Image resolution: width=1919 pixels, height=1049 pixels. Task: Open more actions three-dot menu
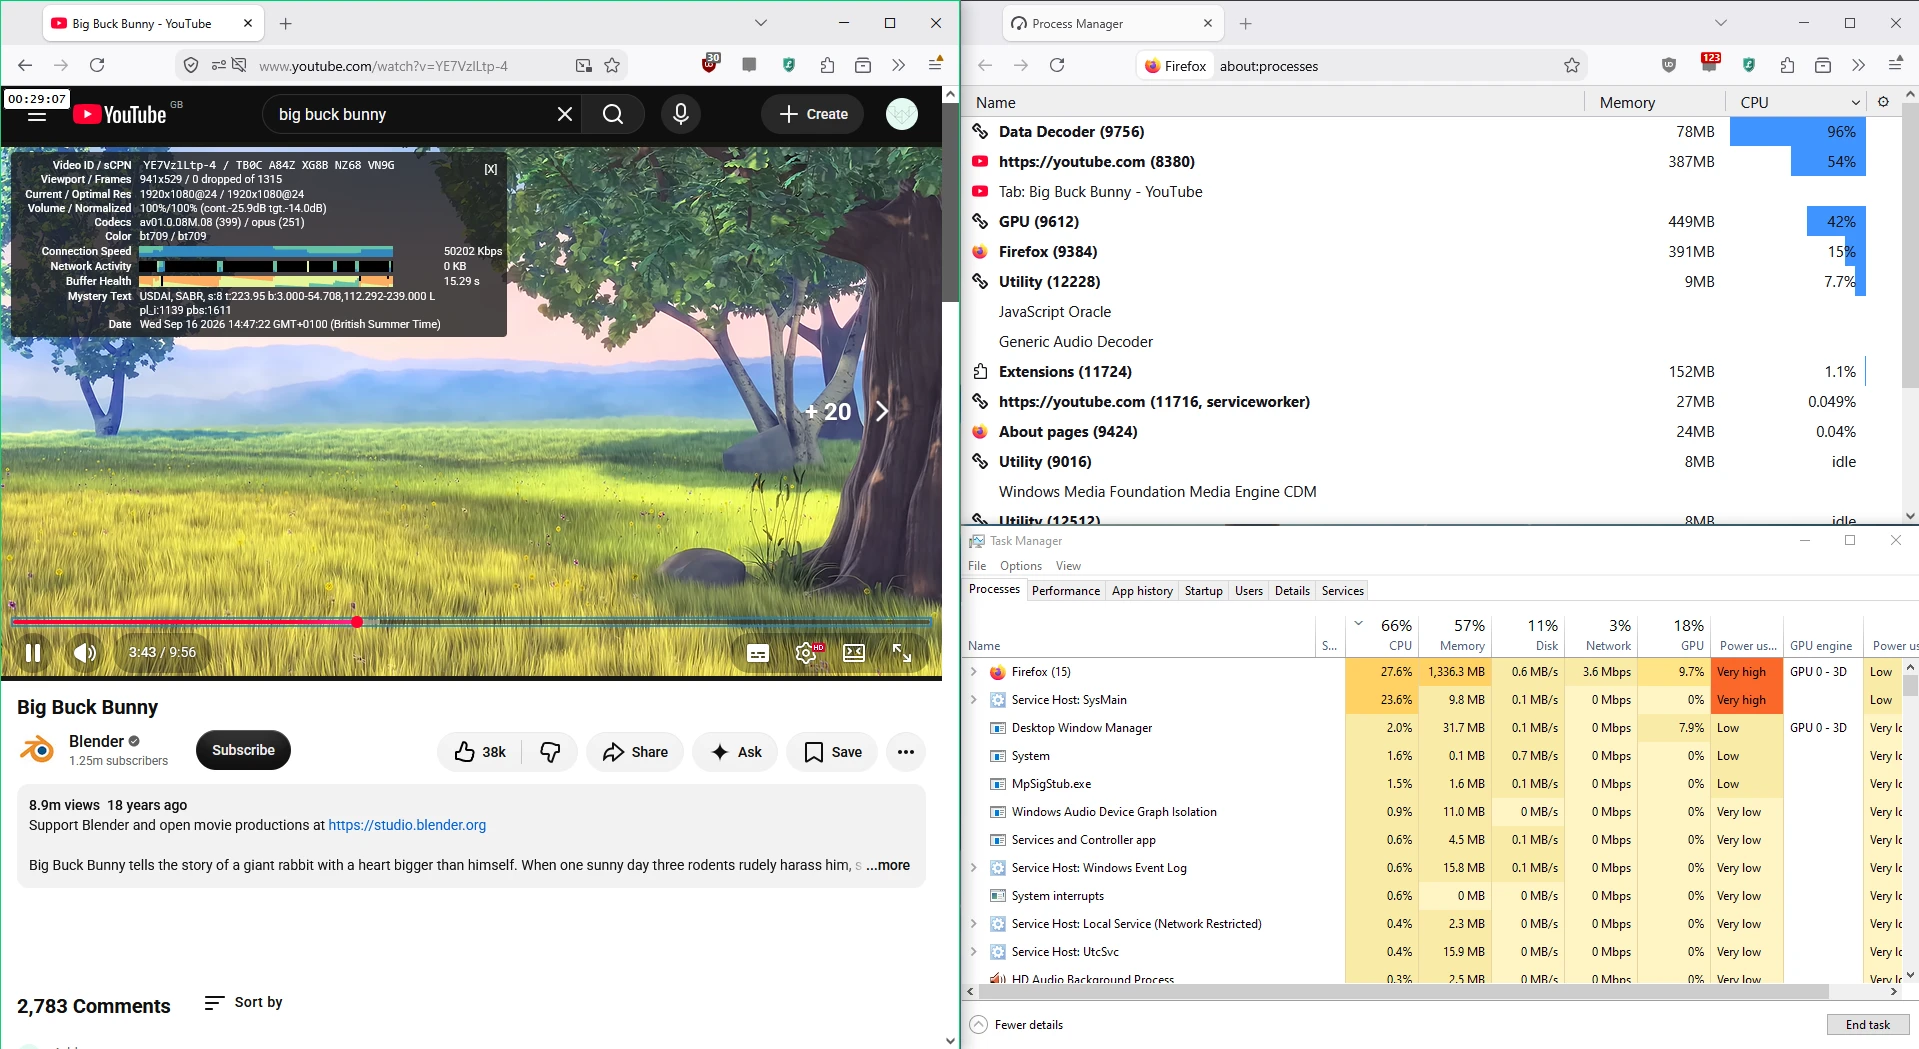pyautogui.click(x=906, y=752)
